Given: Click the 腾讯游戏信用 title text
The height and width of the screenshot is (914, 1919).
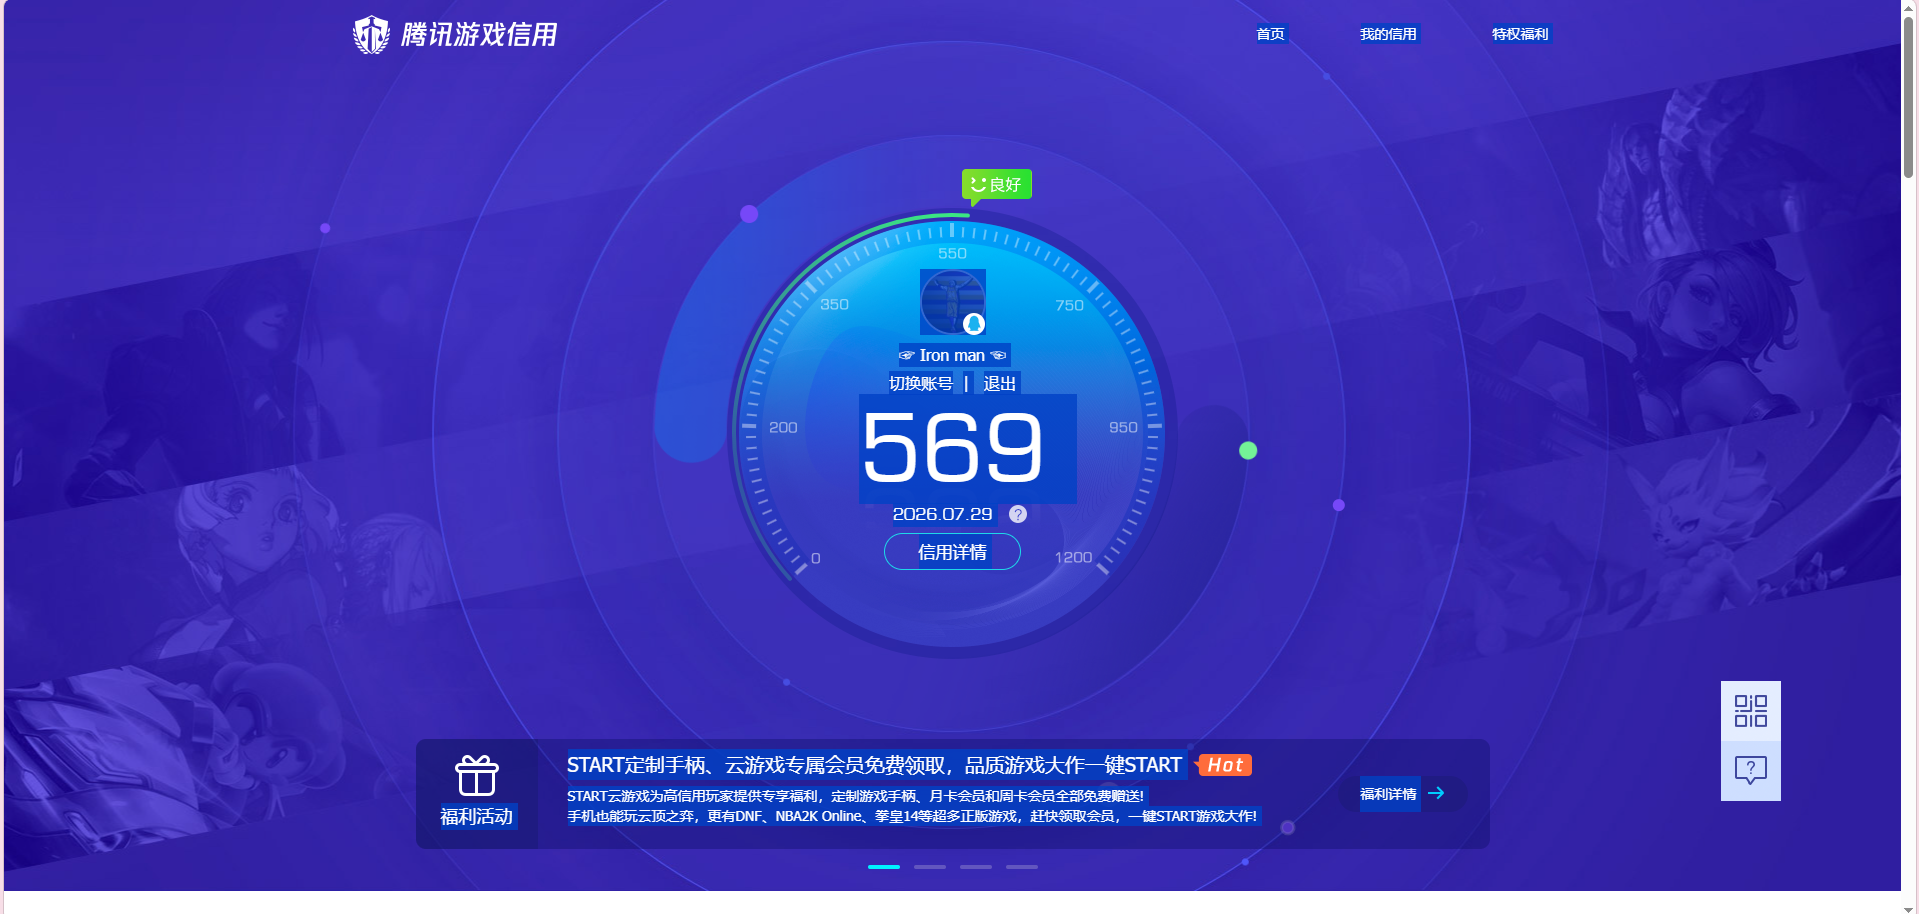Looking at the screenshot, I should point(479,35).
